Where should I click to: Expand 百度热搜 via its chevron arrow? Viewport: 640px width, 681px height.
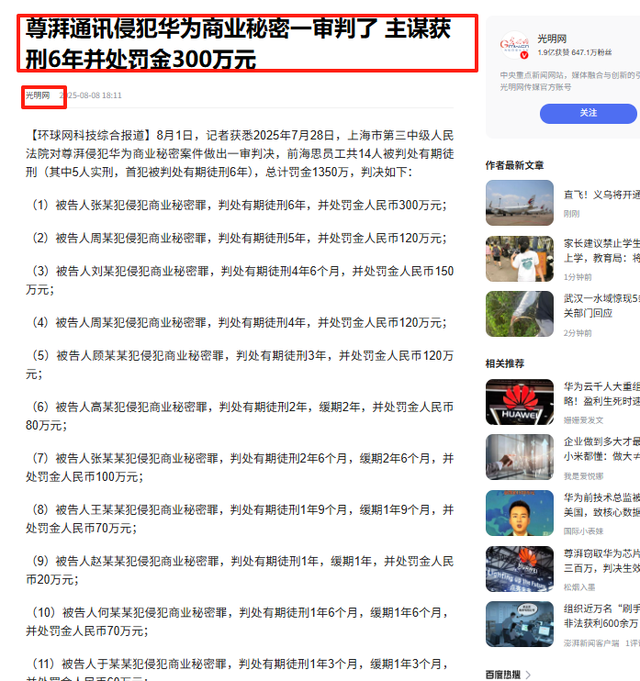(528, 674)
